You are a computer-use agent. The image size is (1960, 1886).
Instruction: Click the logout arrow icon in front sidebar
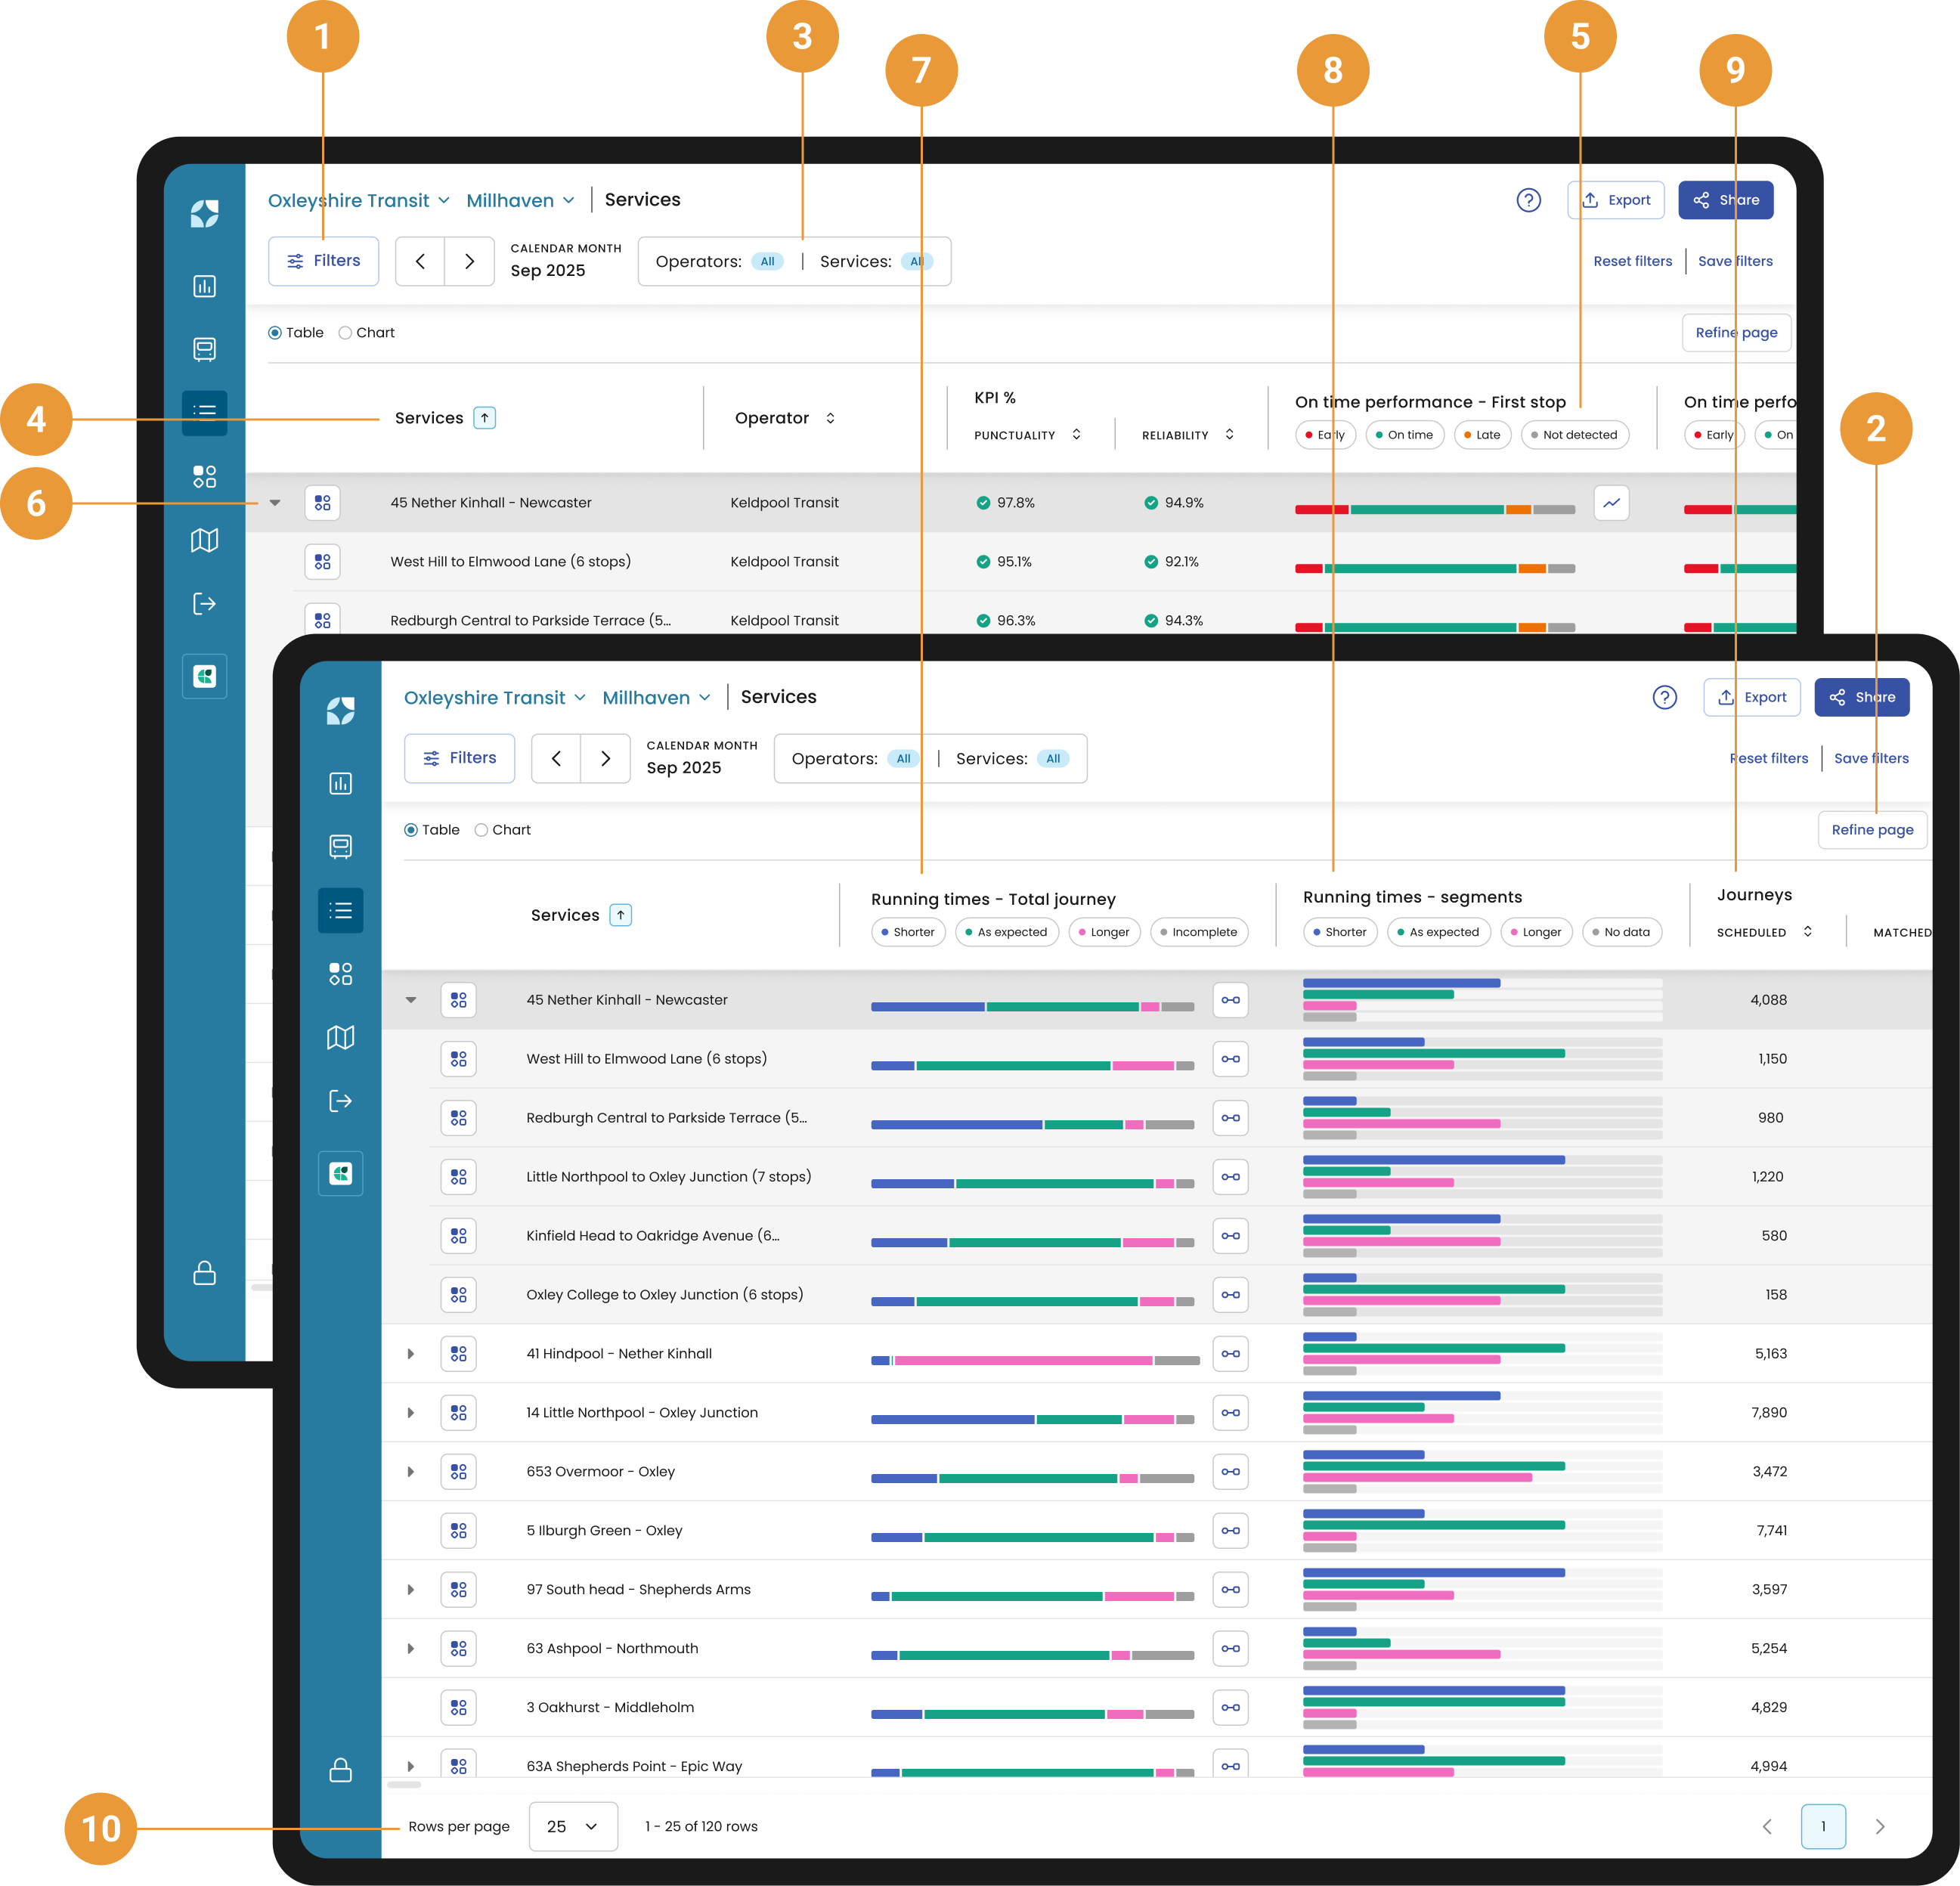pyautogui.click(x=340, y=1100)
